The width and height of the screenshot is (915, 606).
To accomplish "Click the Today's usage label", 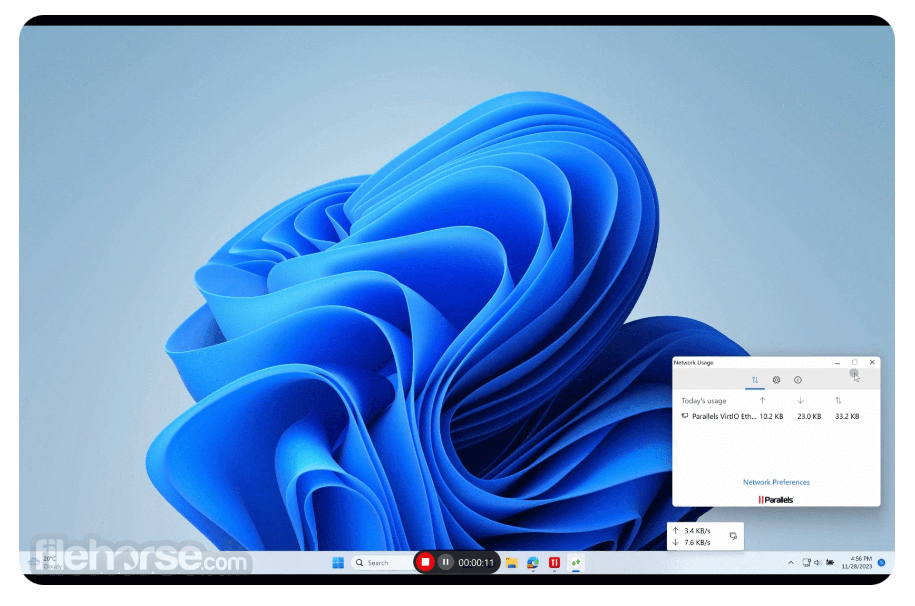I will click(x=704, y=401).
